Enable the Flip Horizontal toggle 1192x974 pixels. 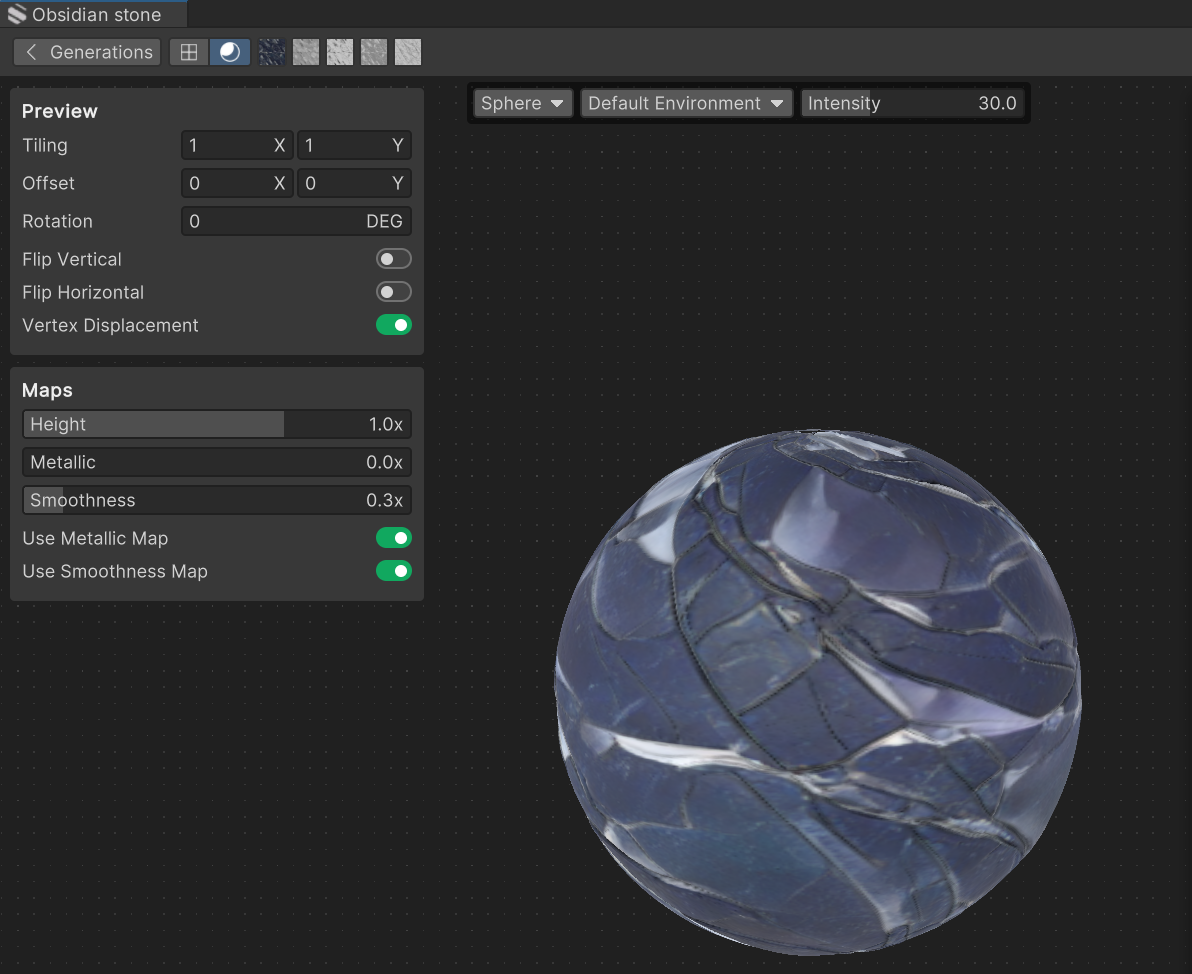(x=393, y=293)
